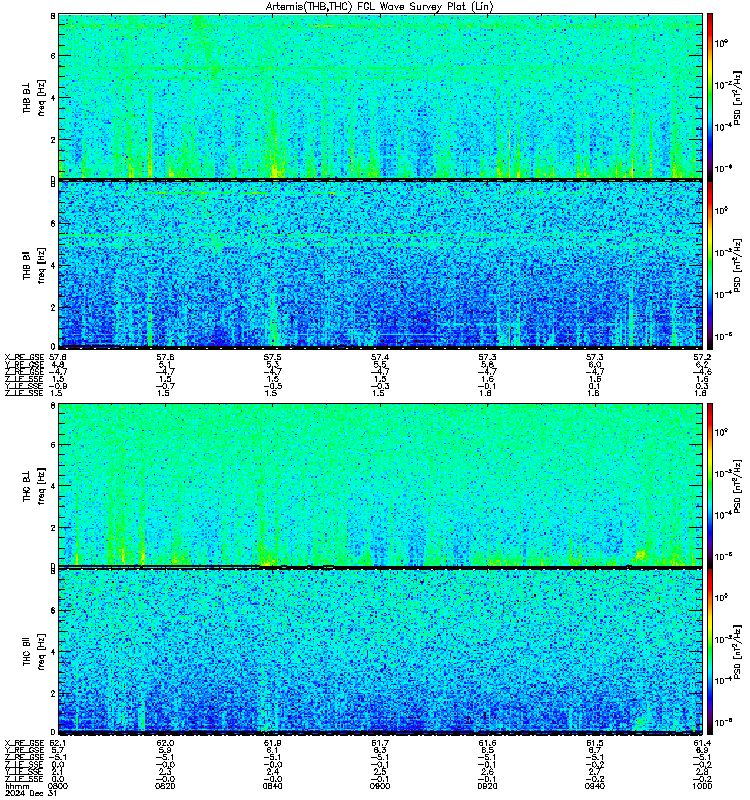Viewport: 750px width, 800px height.
Task: Click the PSD [nT²/Hz] label beside the THB B∥ panel
Action: click(x=737, y=265)
